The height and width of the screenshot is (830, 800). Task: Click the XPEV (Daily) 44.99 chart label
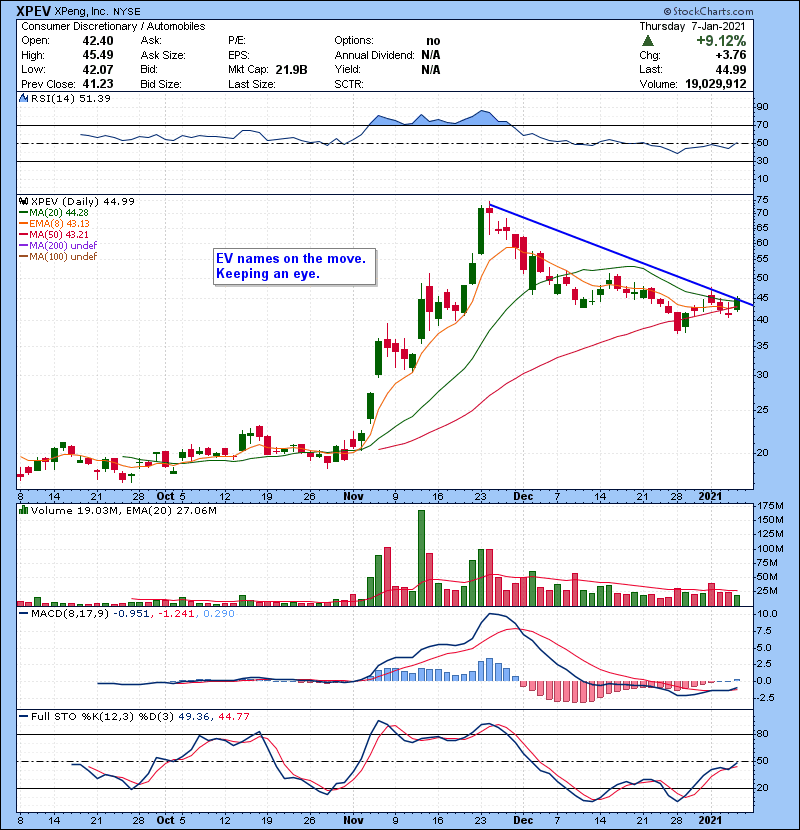pos(83,202)
